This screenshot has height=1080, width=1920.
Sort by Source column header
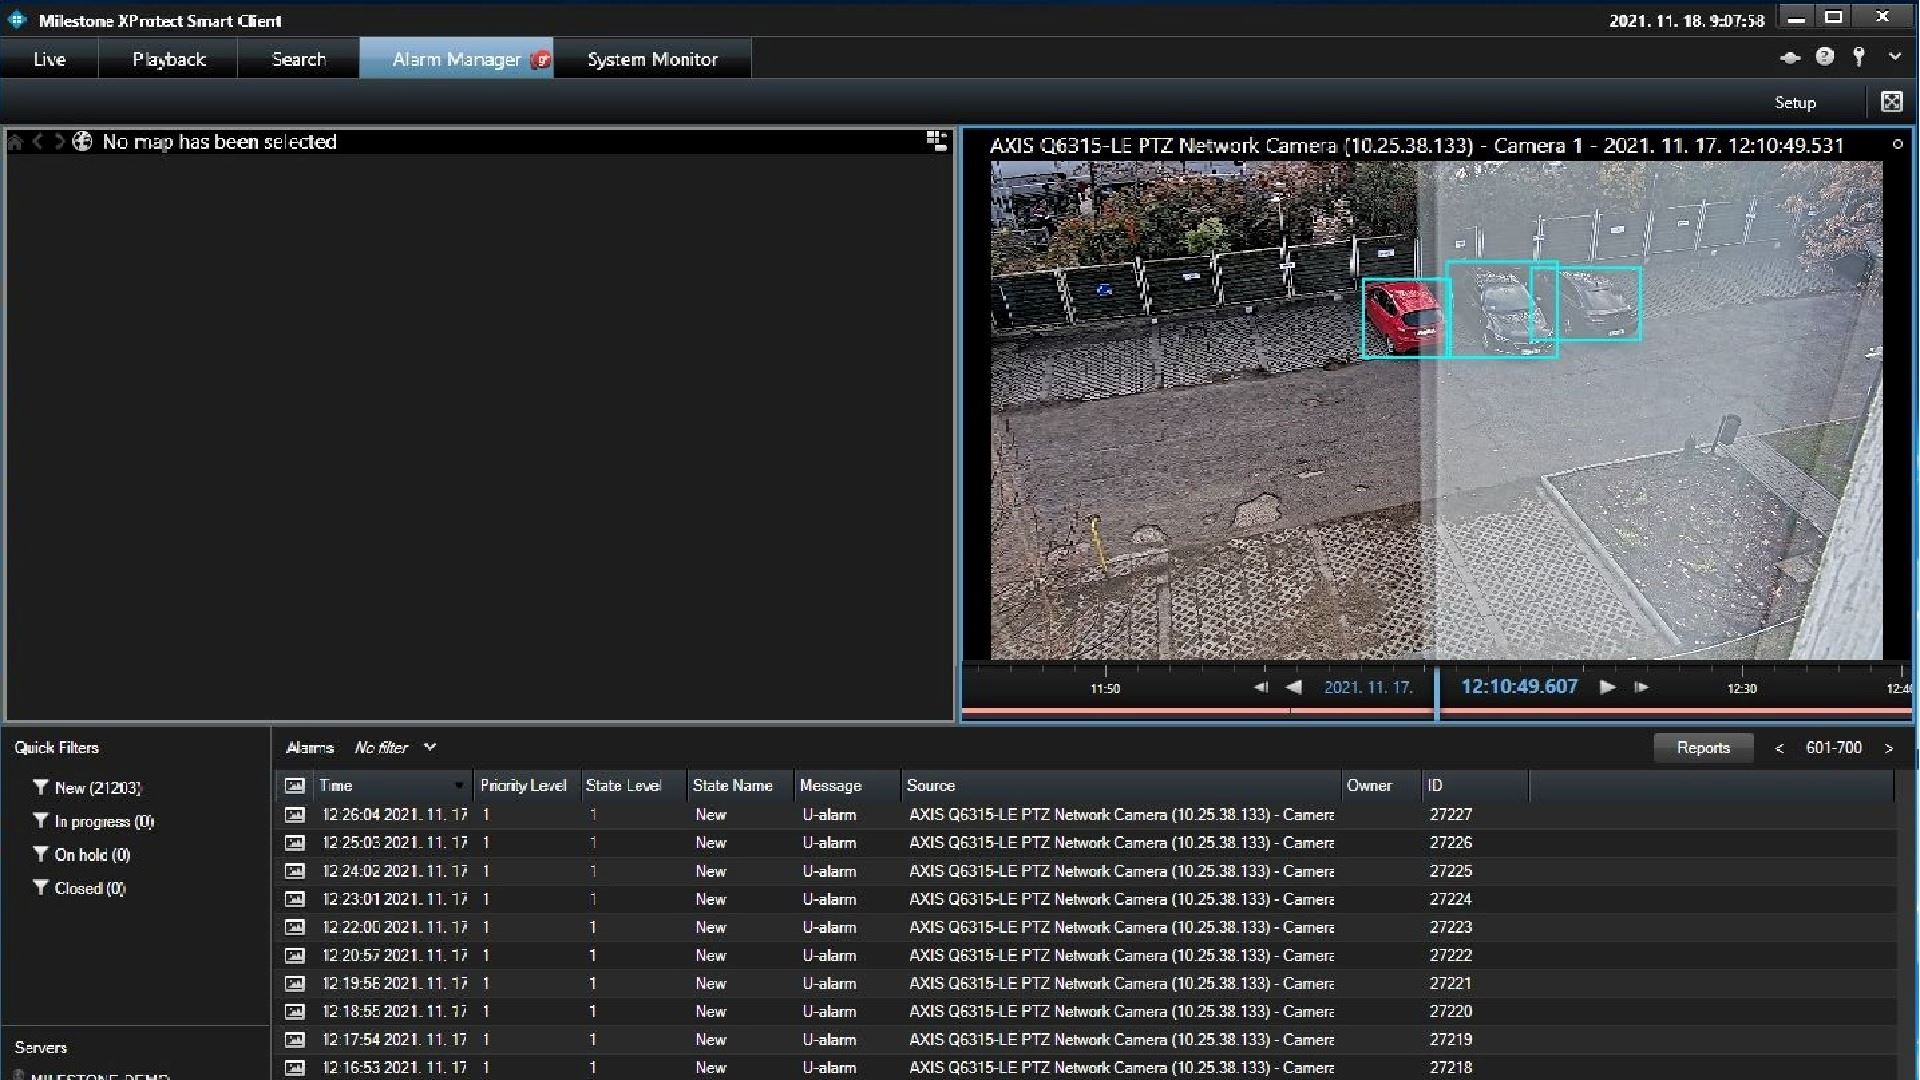pos(1120,786)
